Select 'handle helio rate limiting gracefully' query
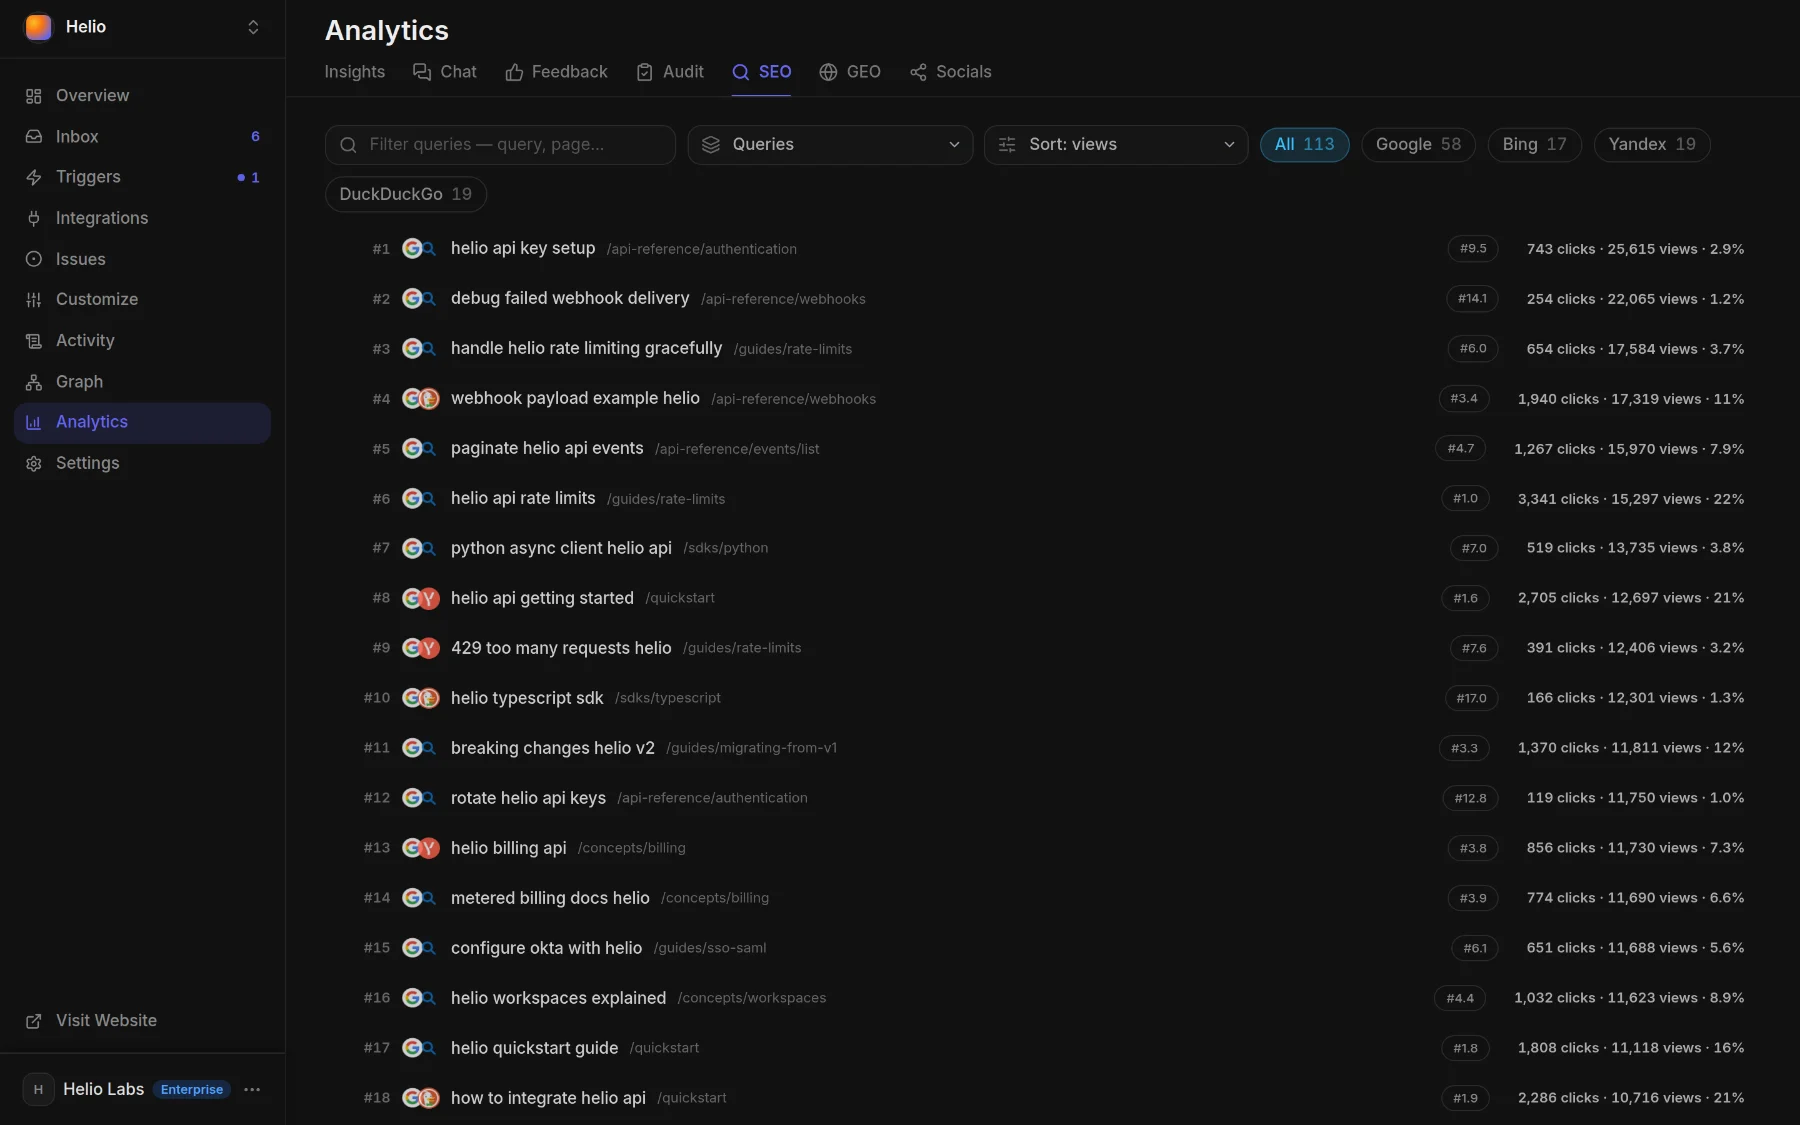This screenshot has height=1125, width=1800. tap(586, 348)
